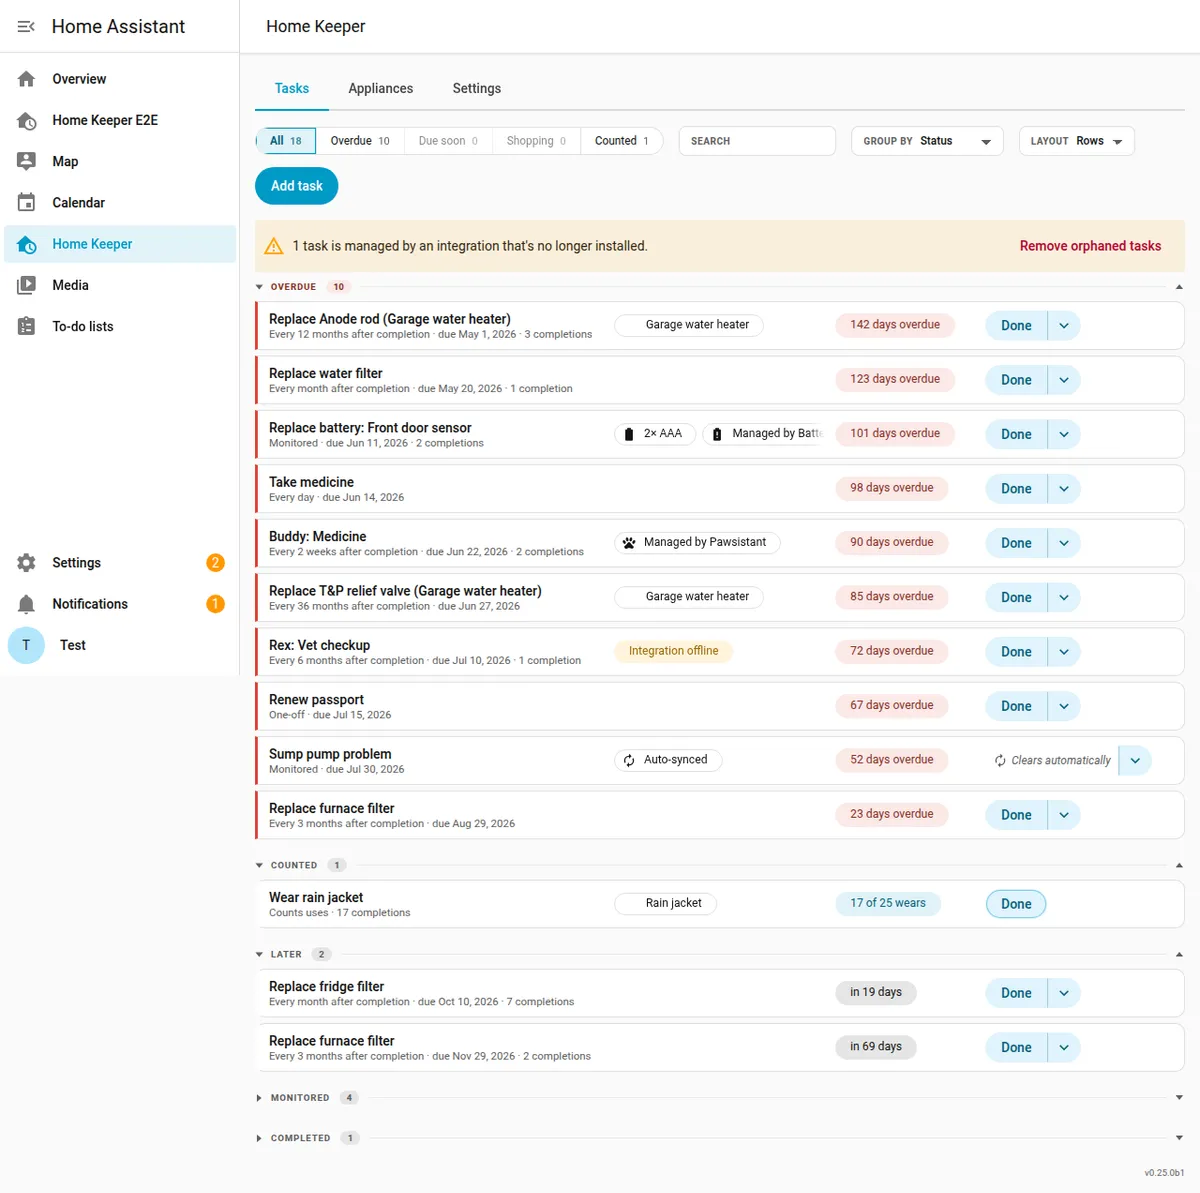The width and height of the screenshot is (1200, 1193).
Task: Click the Test user avatar
Action: click(26, 645)
